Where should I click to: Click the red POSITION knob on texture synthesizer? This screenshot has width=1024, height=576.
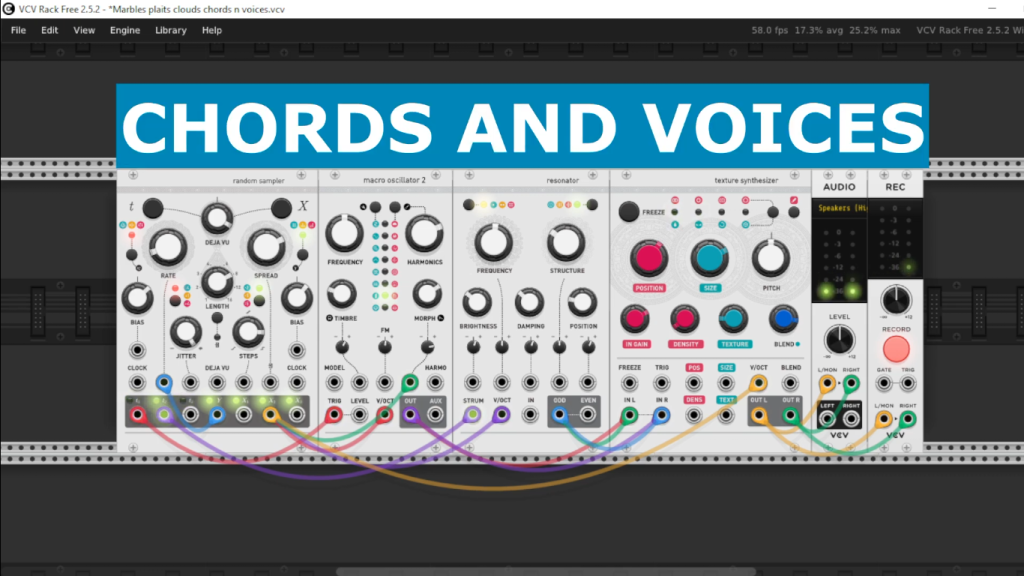tap(648, 259)
